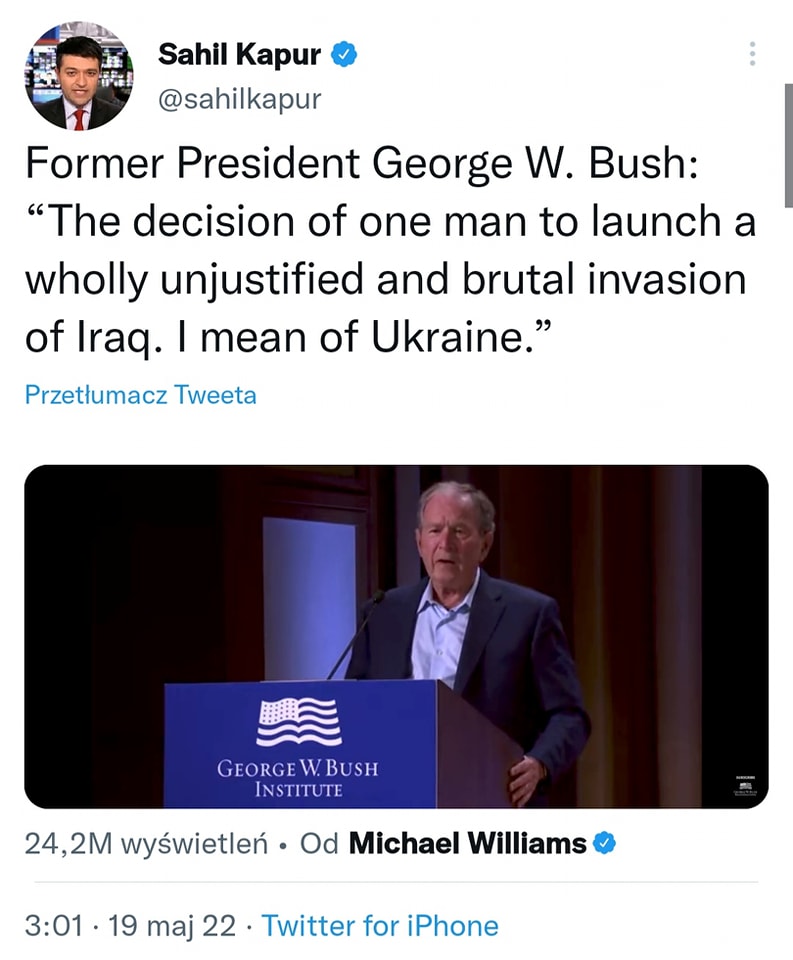Screen dimensions: 793x960
Task: Open the Twitter for iPhone source link
Action: click(x=380, y=926)
